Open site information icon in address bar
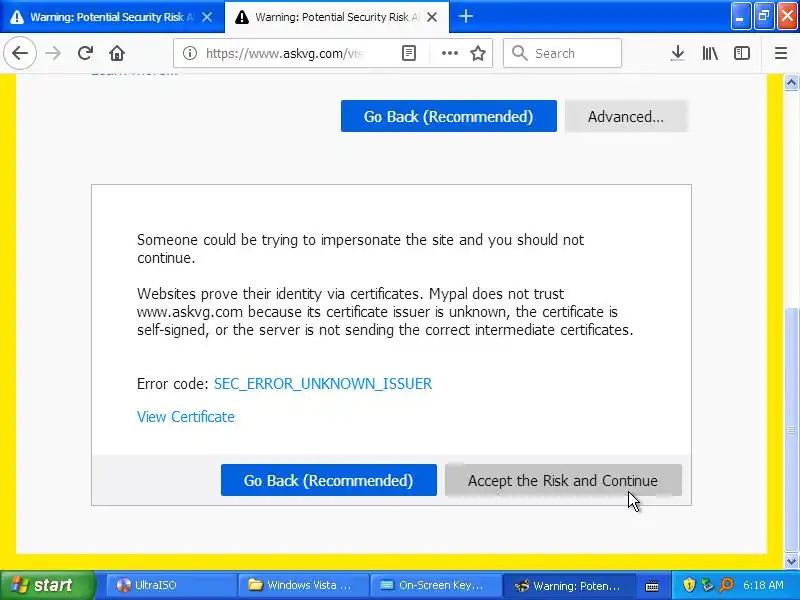 pyautogui.click(x=190, y=53)
